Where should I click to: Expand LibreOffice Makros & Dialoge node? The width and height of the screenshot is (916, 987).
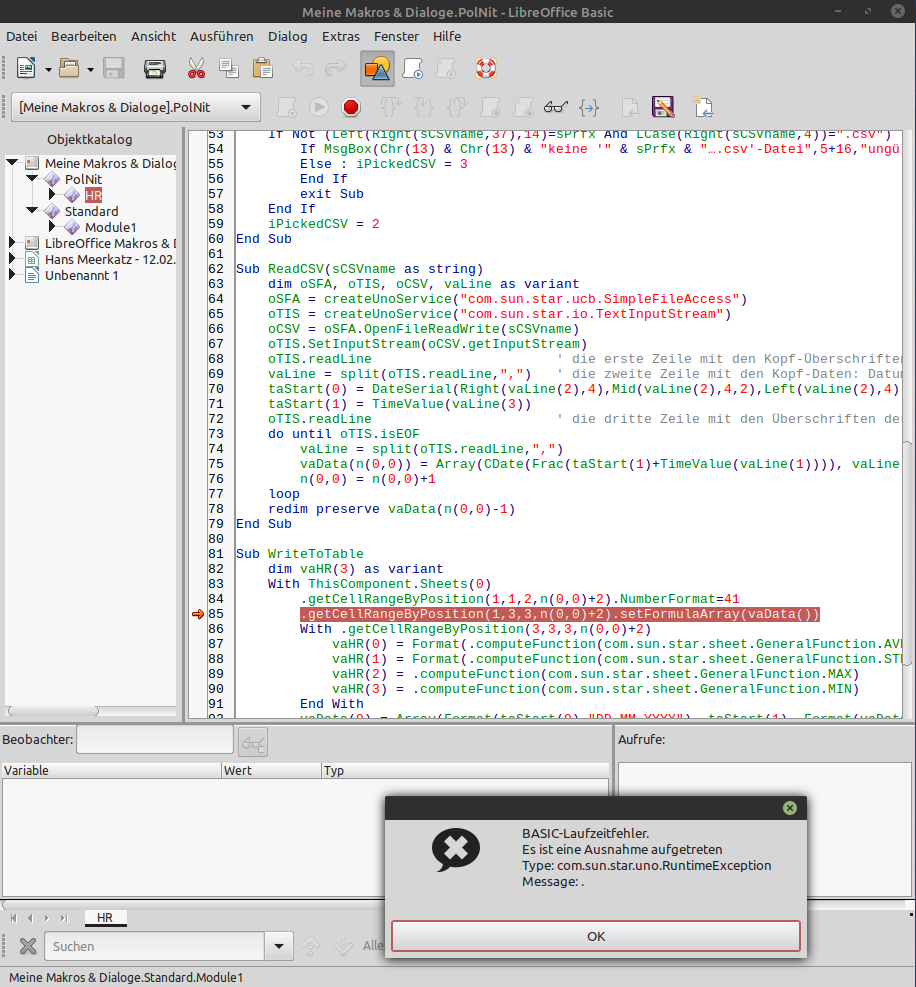[x=11, y=242]
